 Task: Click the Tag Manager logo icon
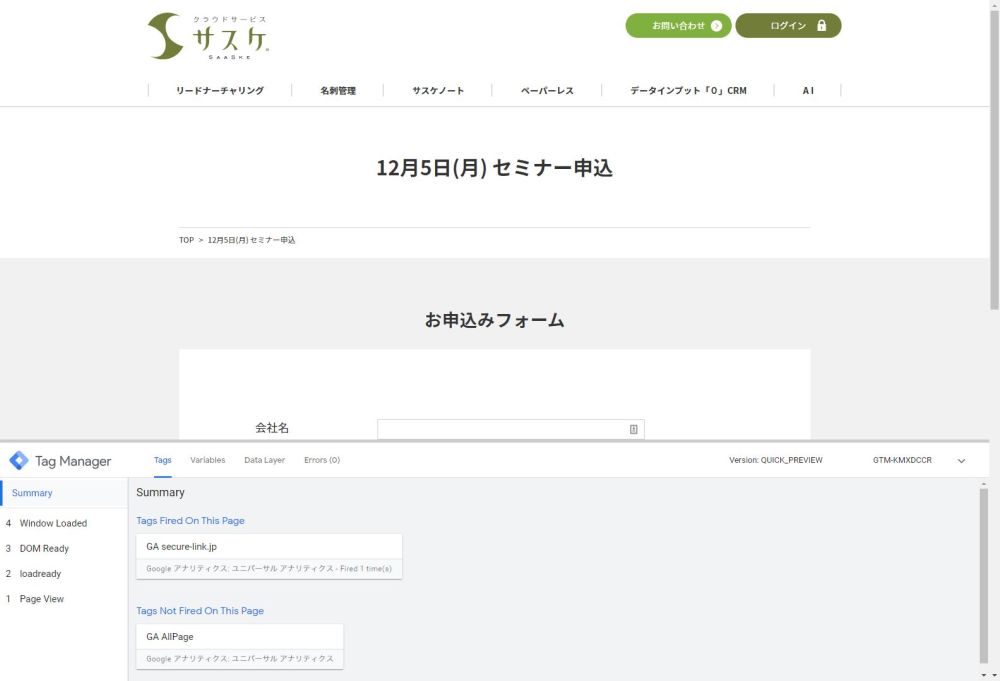pyautogui.click(x=19, y=461)
